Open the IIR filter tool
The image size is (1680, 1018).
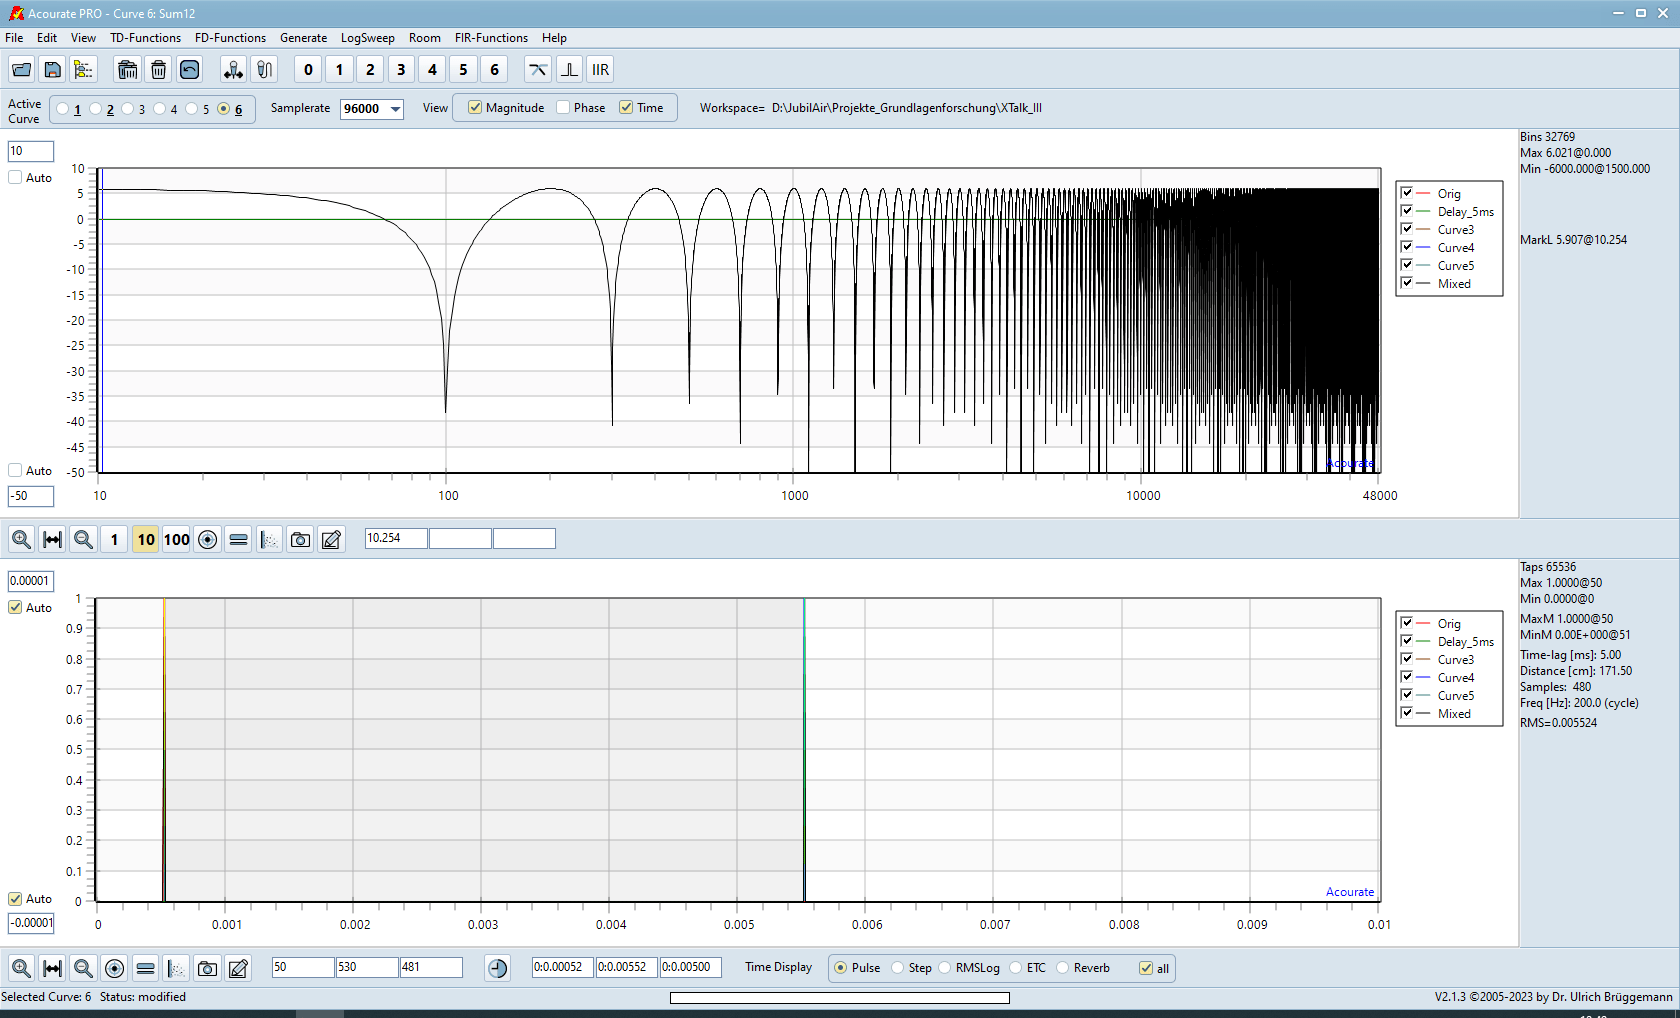(x=600, y=69)
